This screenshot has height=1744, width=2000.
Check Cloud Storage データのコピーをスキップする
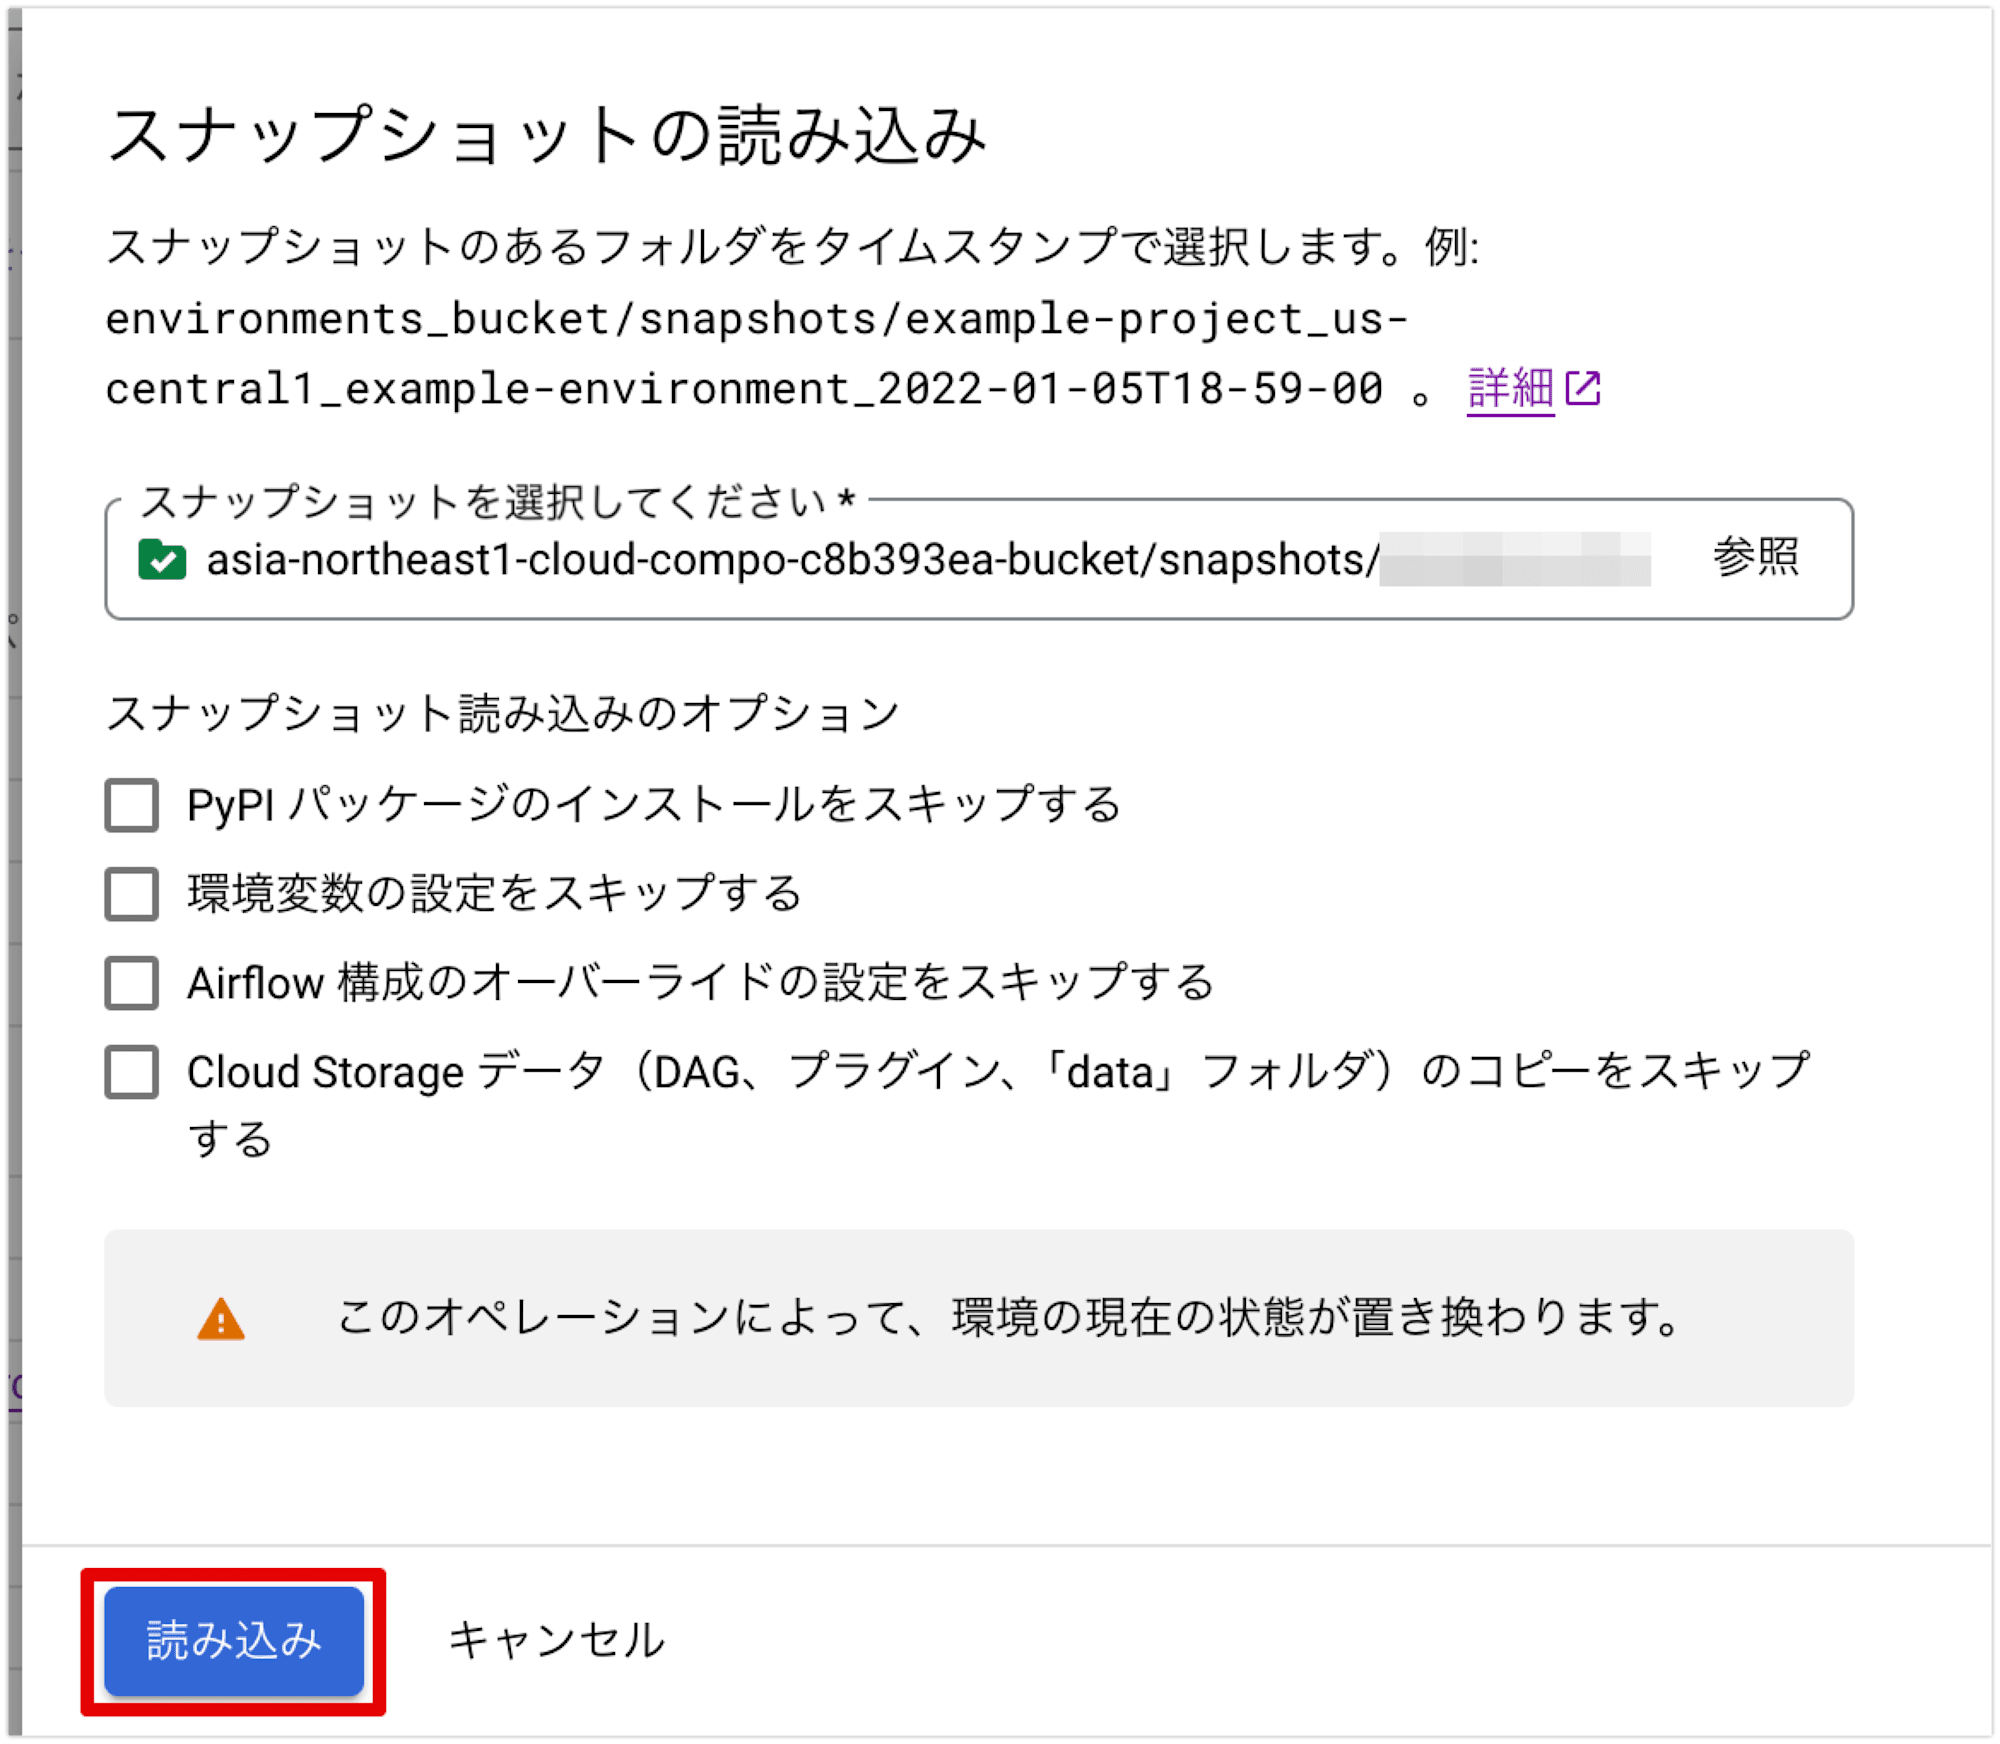coord(132,1072)
